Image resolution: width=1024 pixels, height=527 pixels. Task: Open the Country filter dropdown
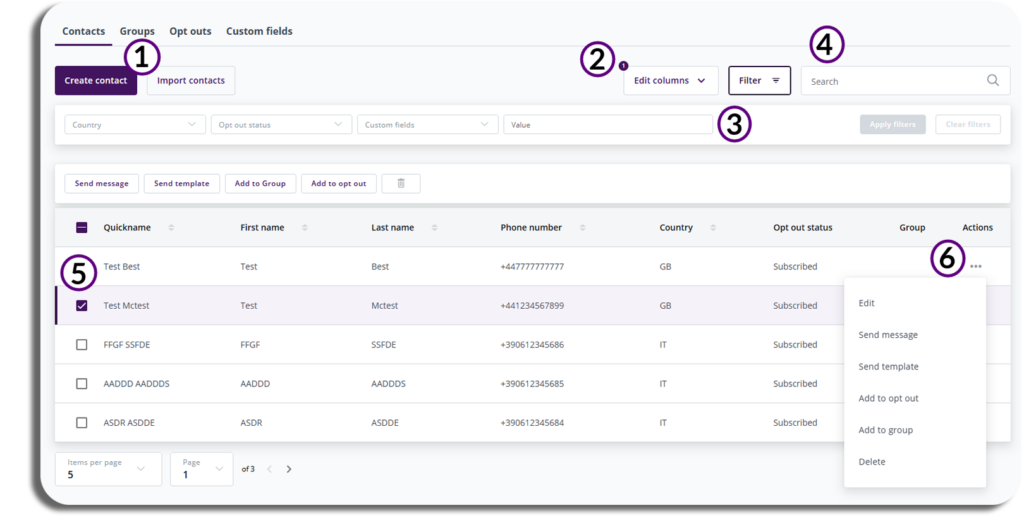pos(135,125)
